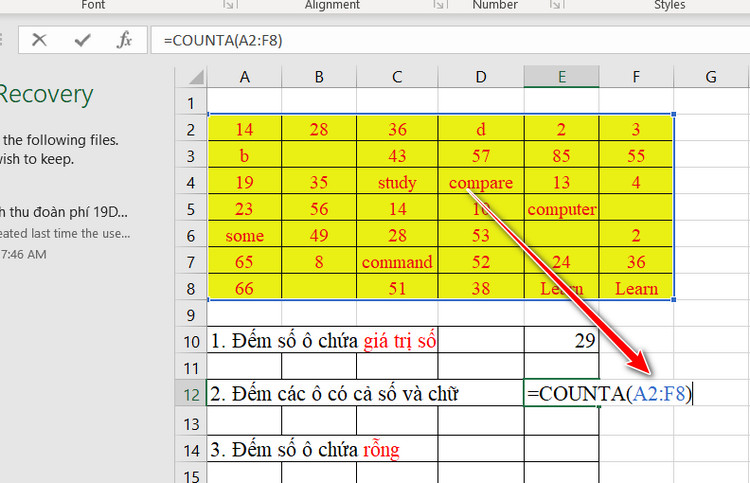Select row 9 header
This screenshot has height=483, width=750.
pyautogui.click(x=190, y=314)
